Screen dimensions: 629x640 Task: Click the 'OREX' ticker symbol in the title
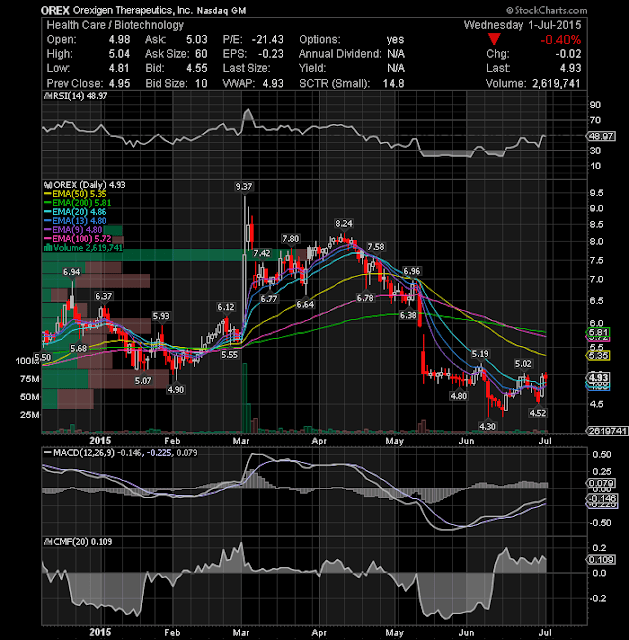pyautogui.click(x=55, y=10)
